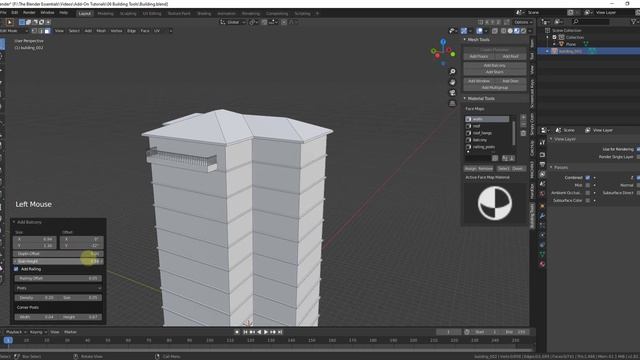This screenshot has height=360, width=640.
Task: Jump to the timeline end frame
Action: (280, 332)
